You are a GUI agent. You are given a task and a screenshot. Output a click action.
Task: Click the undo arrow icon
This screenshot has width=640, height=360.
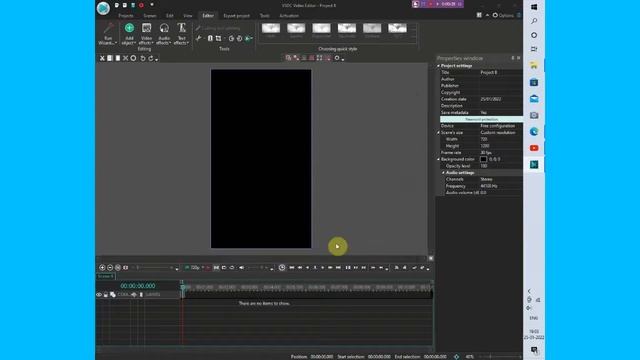(x=142, y=58)
